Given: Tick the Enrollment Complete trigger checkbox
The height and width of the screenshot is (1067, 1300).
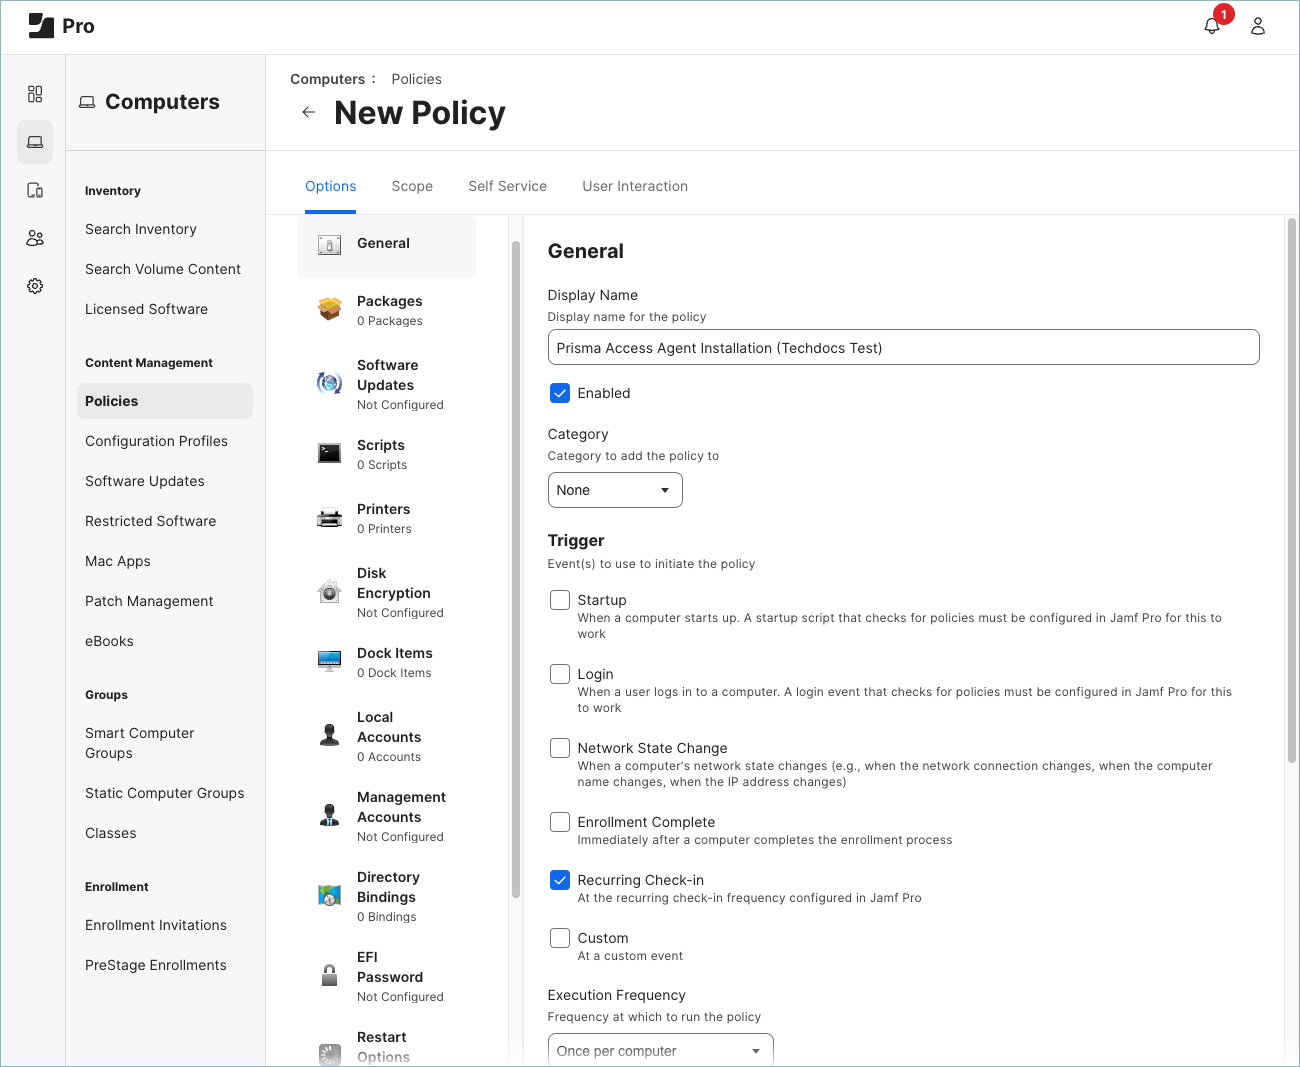Looking at the screenshot, I should (560, 822).
